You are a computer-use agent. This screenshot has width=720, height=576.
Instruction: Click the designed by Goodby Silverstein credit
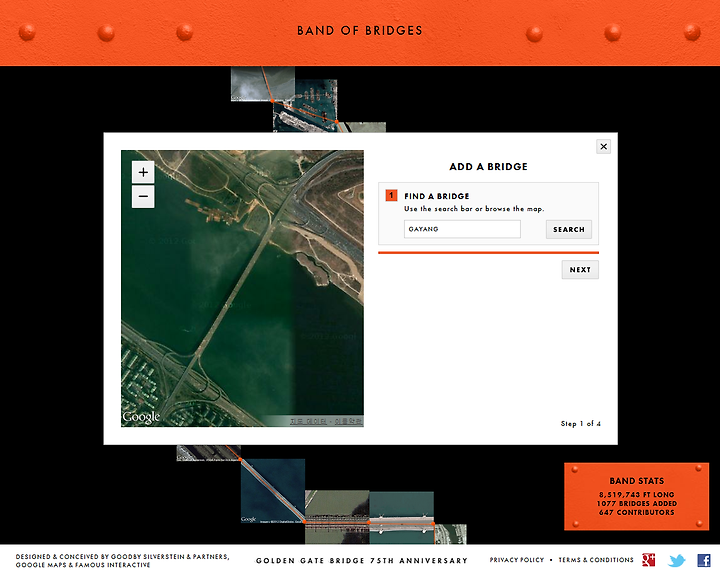point(122,560)
